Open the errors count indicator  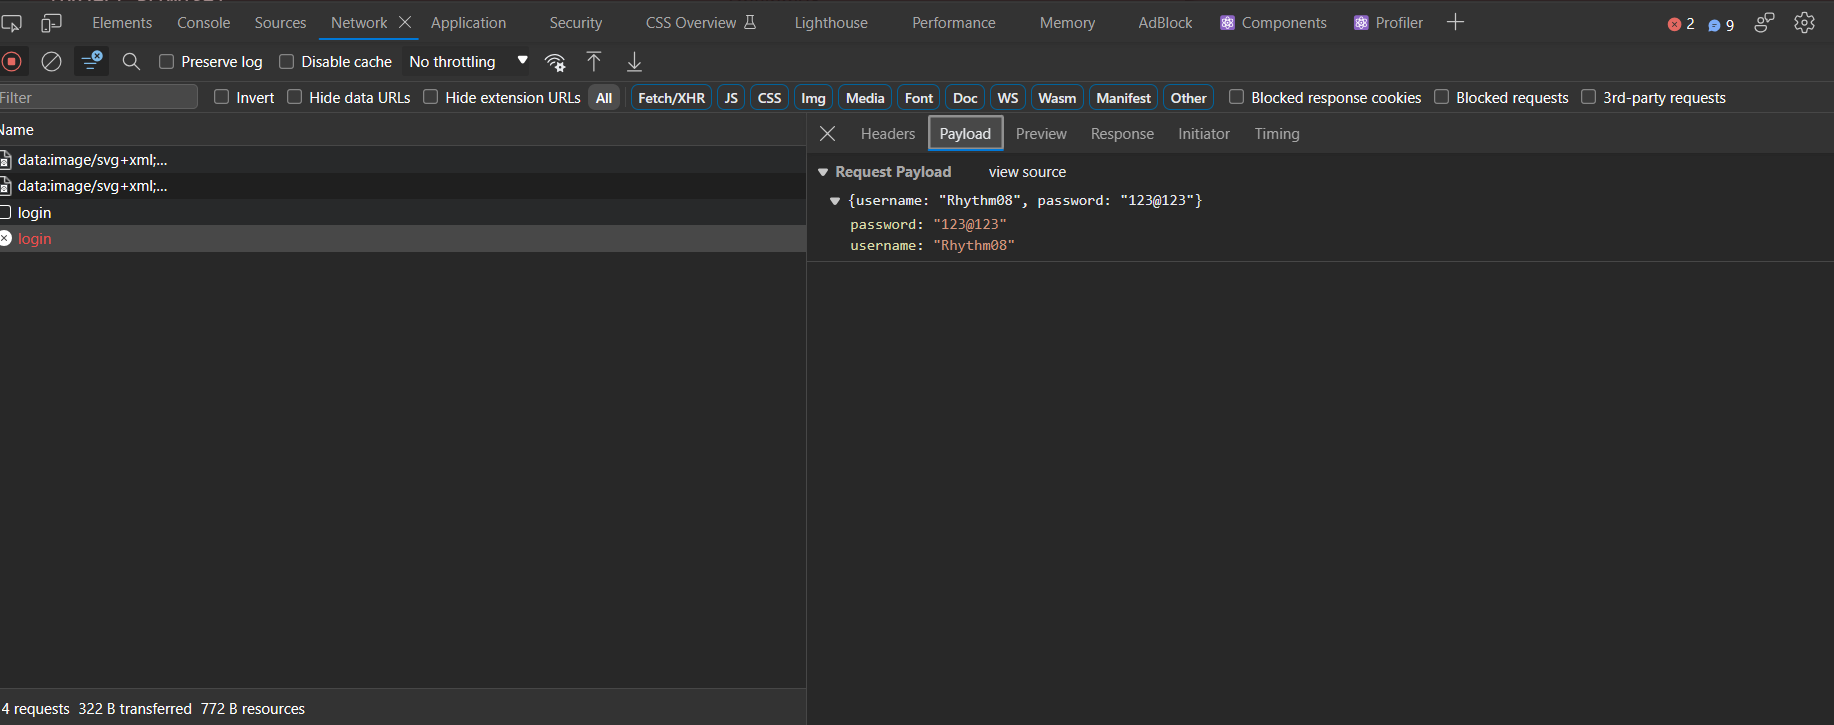[1681, 24]
